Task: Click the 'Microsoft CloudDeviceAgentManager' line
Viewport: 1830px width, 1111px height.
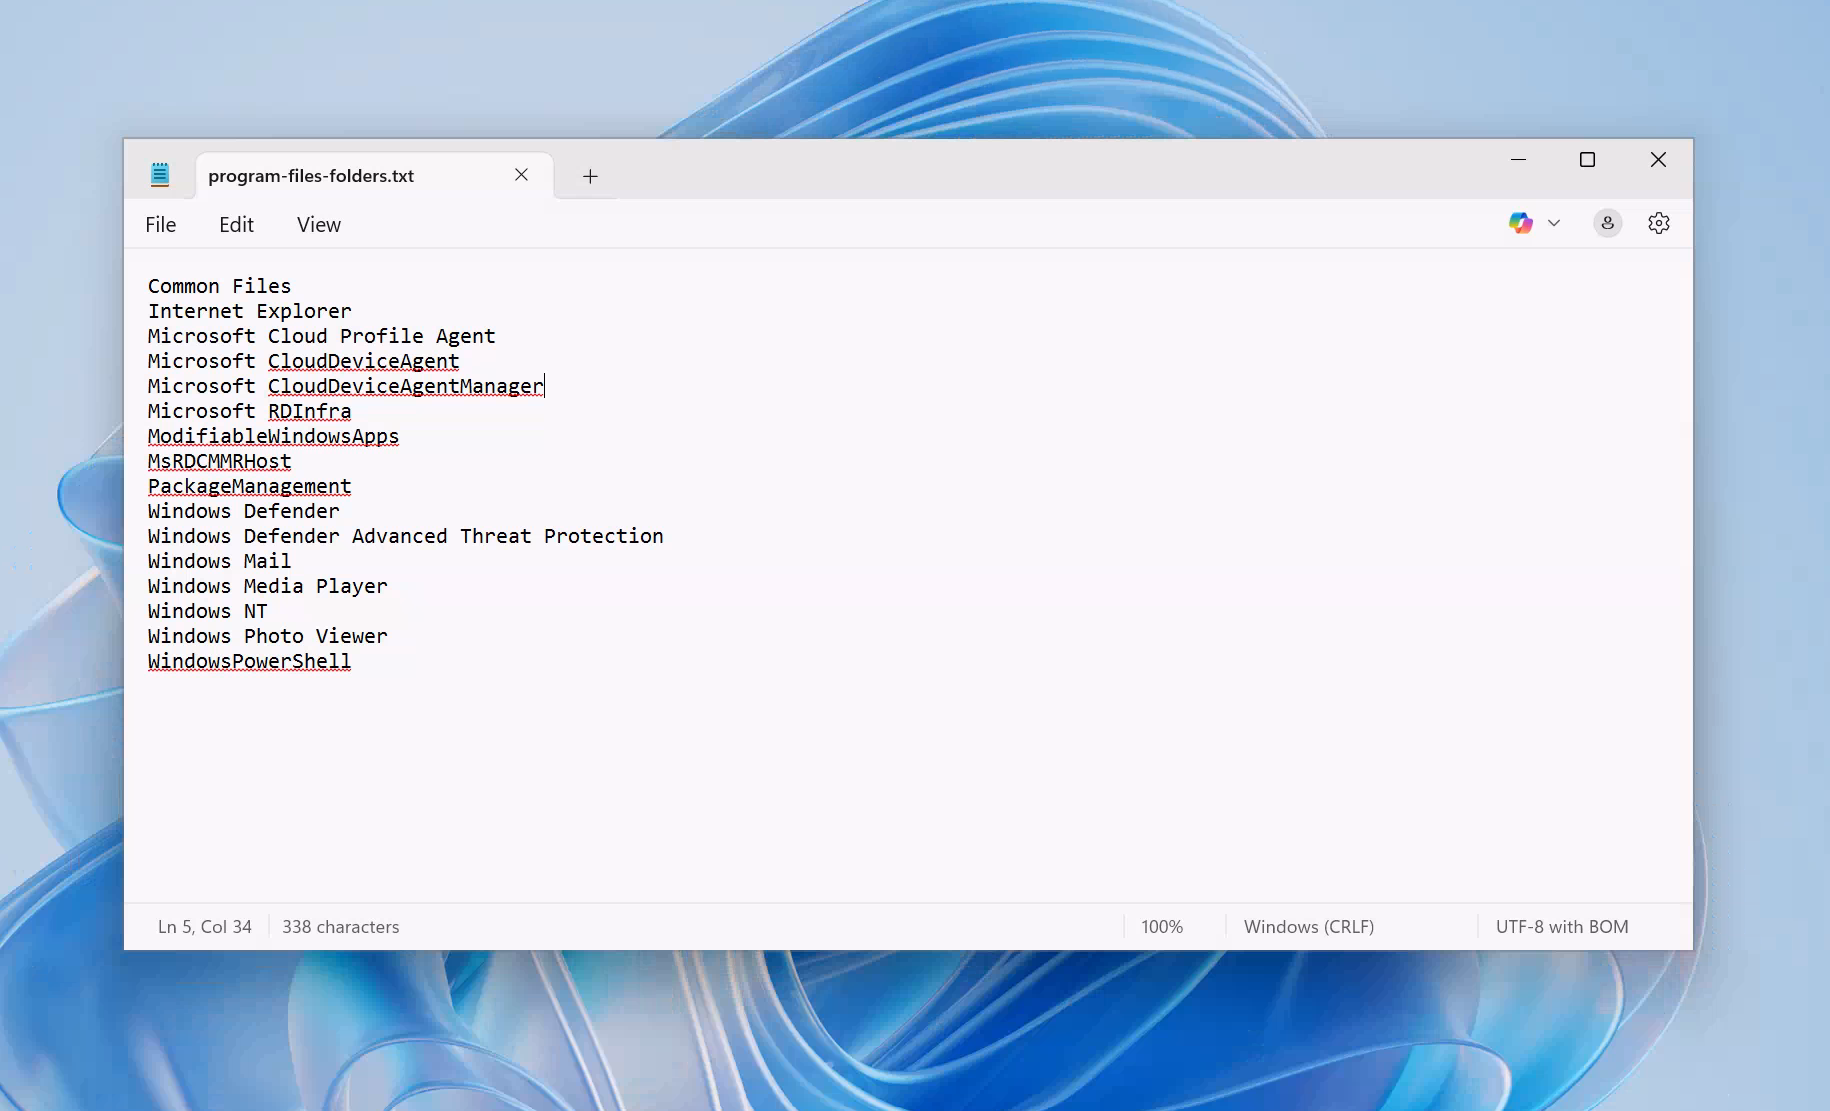Action: pyautogui.click(x=346, y=386)
